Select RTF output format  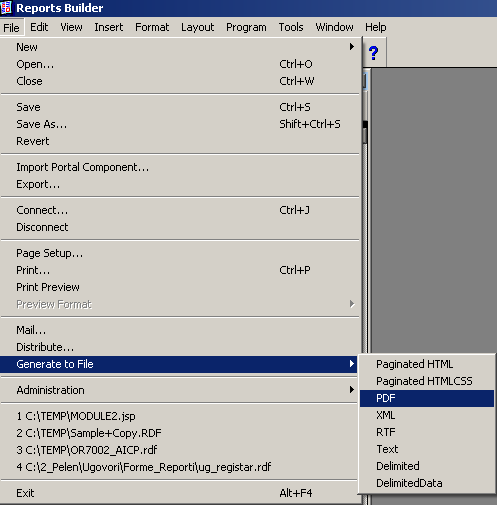coord(427,432)
